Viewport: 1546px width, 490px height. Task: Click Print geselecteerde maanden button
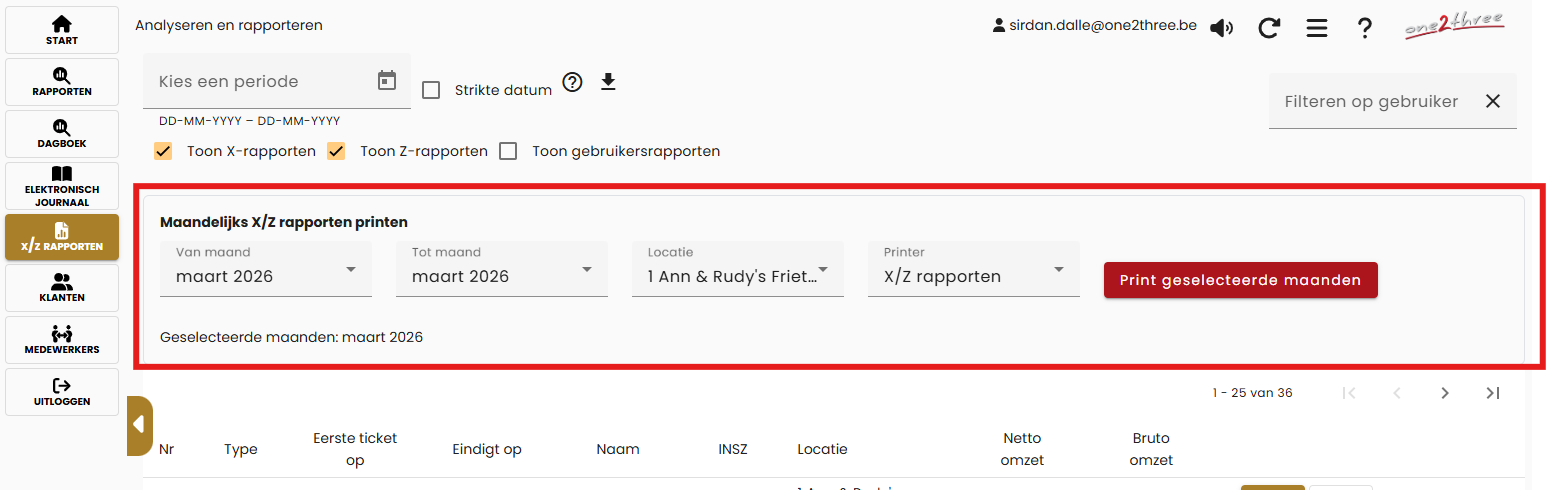pyautogui.click(x=1240, y=280)
